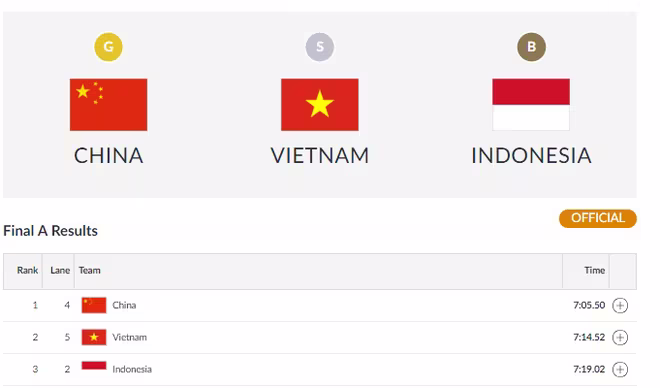
Task: Click the Team column header
Action: [89, 270]
